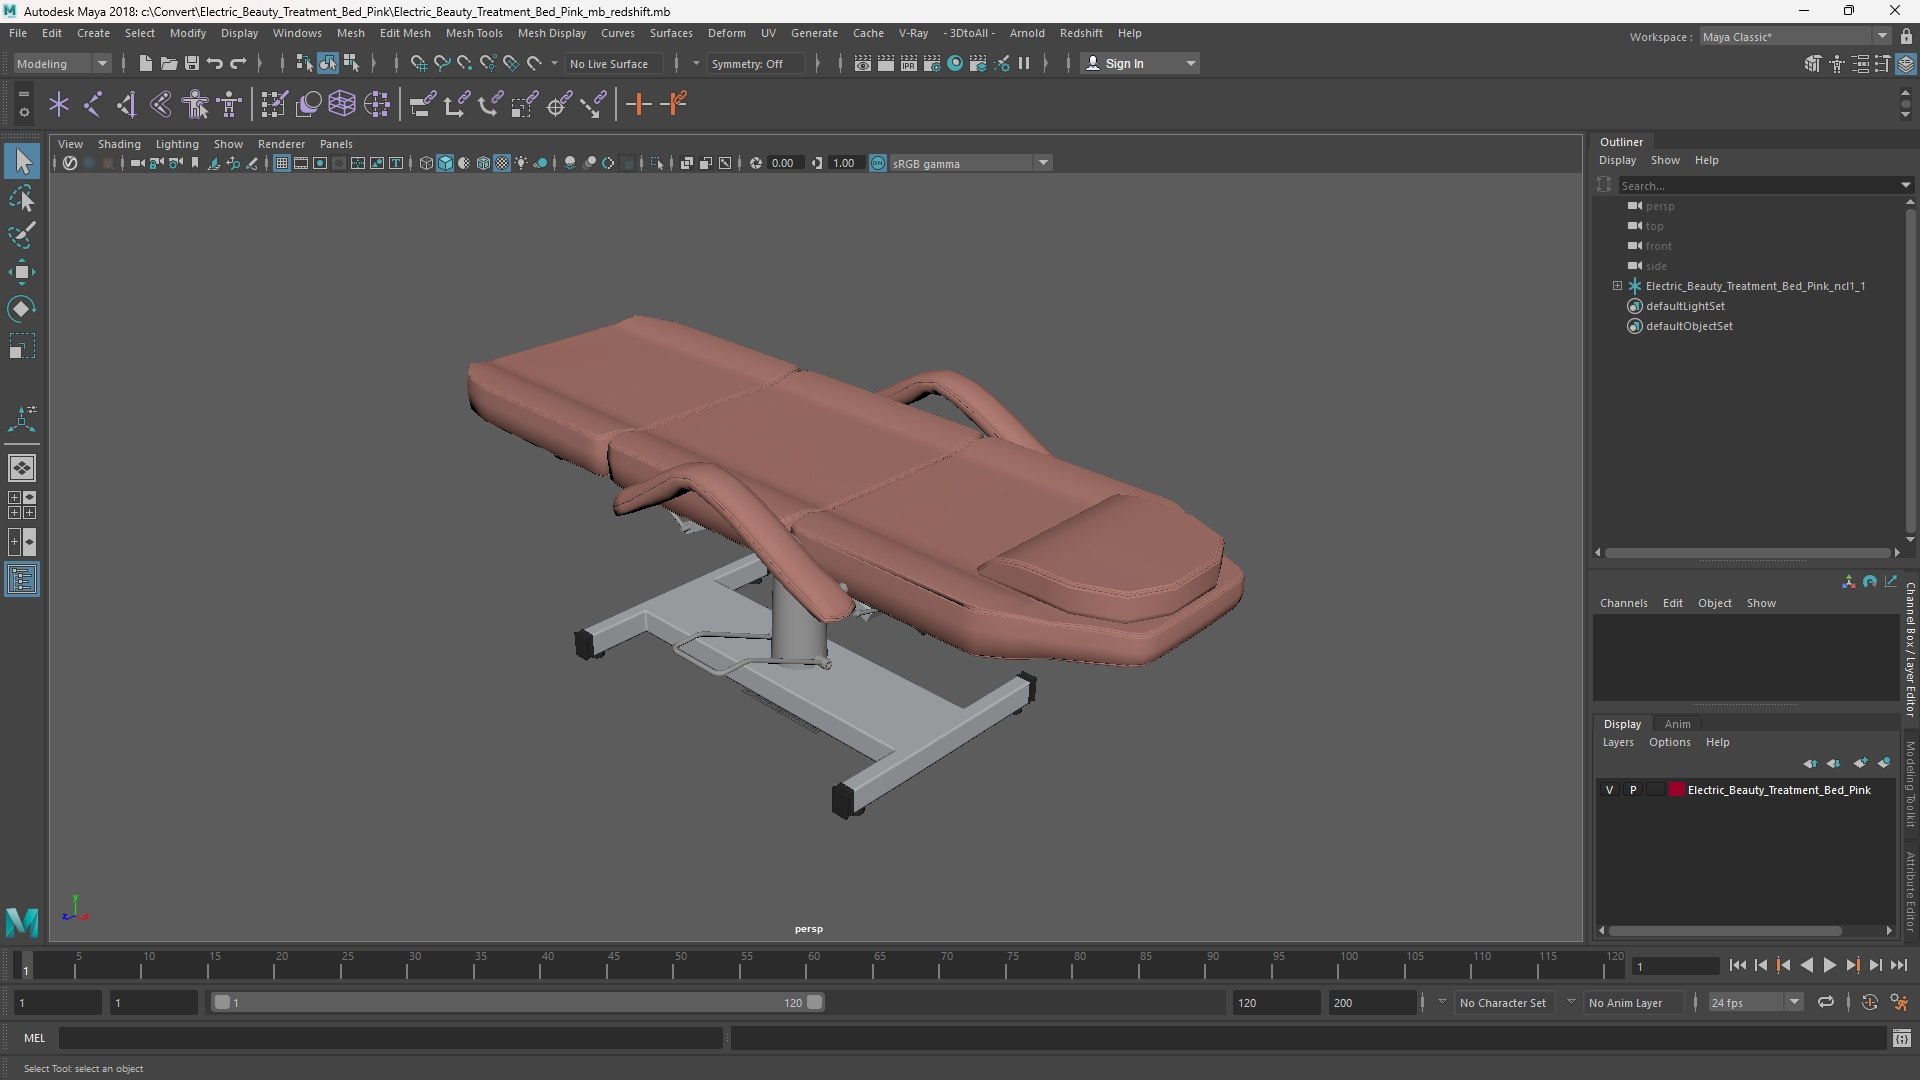Screen dimensions: 1920x1080
Task: Open the Sign In dropdown
Action: pyautogui.click(x=1140, y=64)
